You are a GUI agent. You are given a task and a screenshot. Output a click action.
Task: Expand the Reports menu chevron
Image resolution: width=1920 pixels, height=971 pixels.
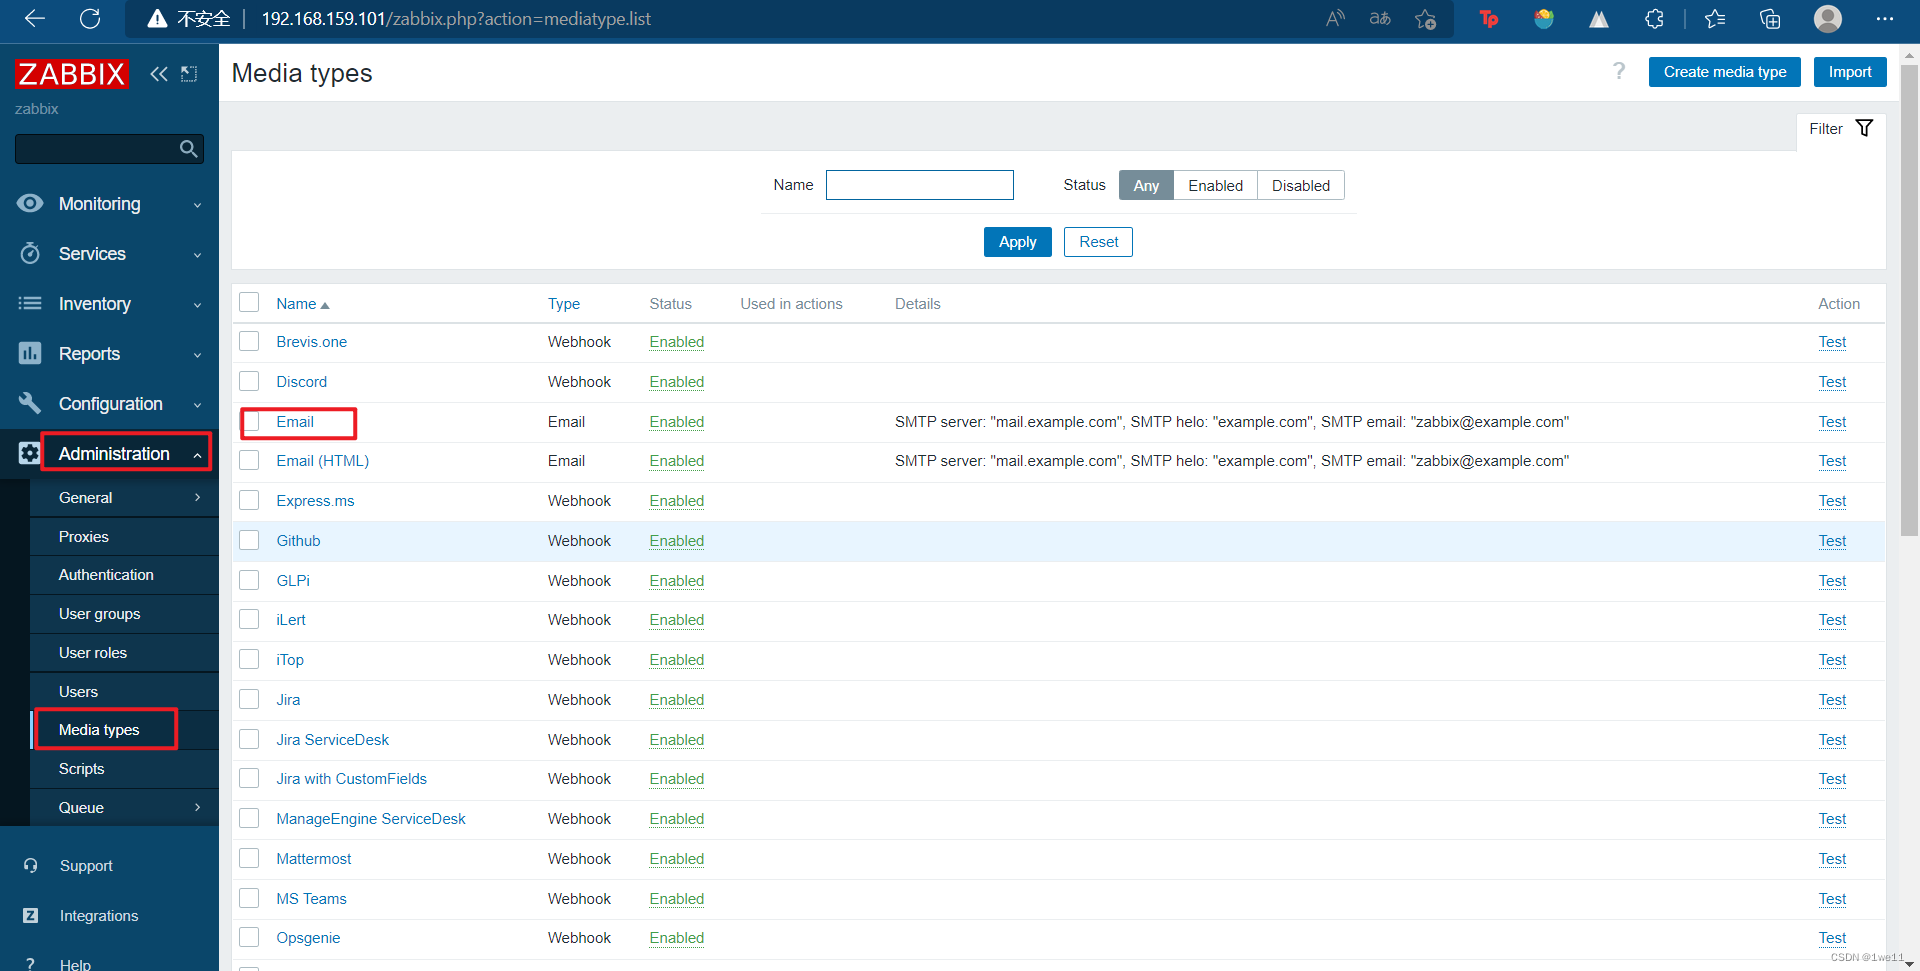tap(197, 355)
